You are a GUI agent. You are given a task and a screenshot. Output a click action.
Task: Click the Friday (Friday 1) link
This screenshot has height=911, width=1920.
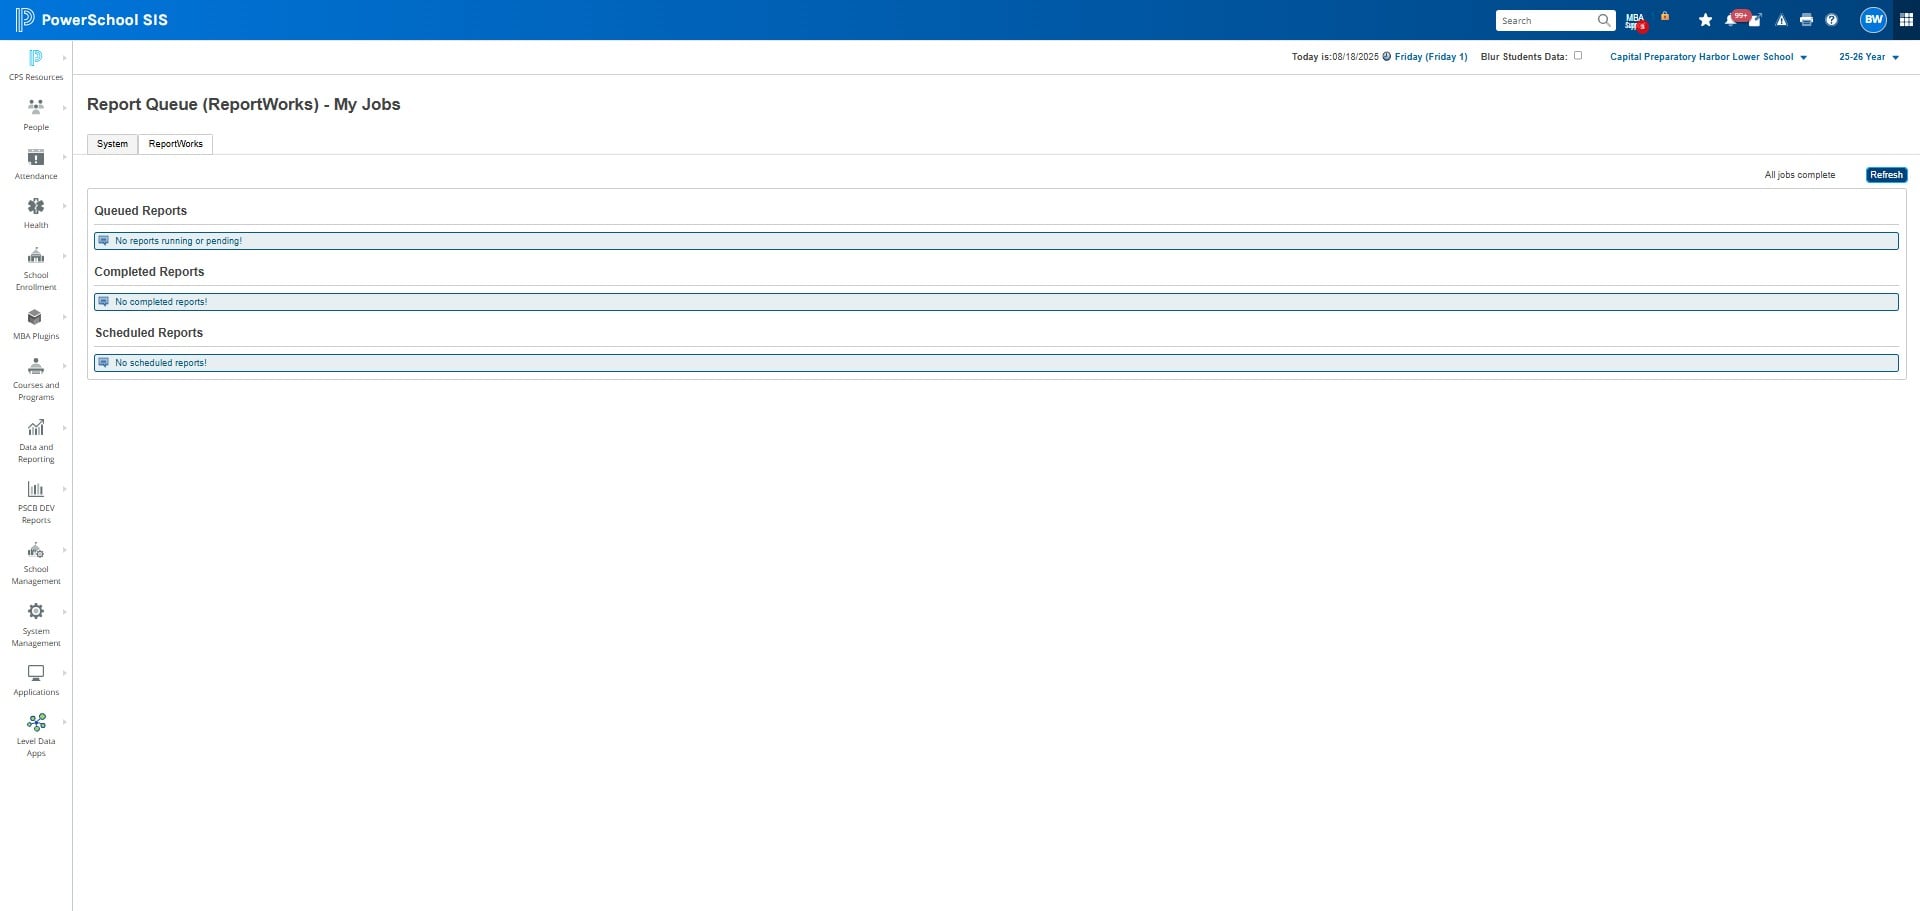[x=1431, y=57]
